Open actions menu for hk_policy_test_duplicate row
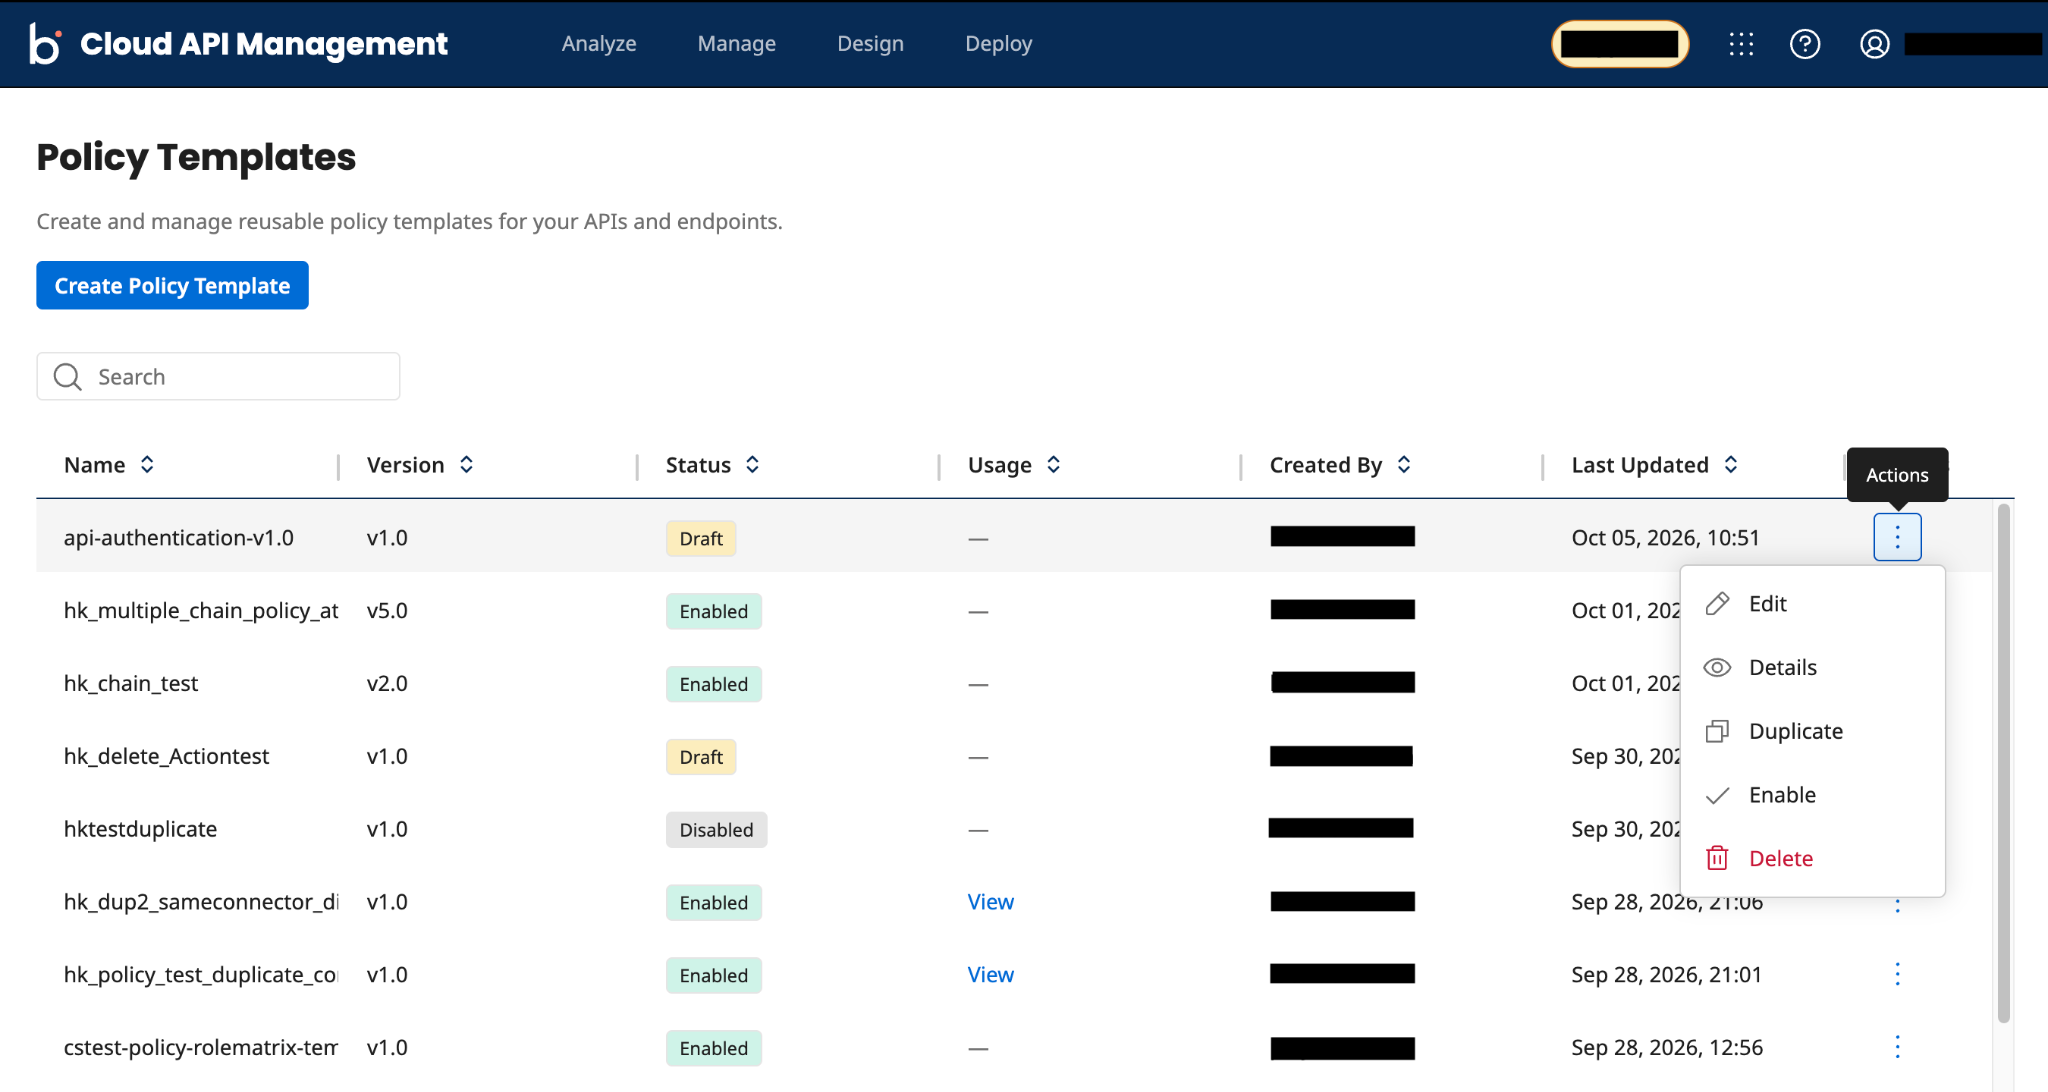 1897,974
